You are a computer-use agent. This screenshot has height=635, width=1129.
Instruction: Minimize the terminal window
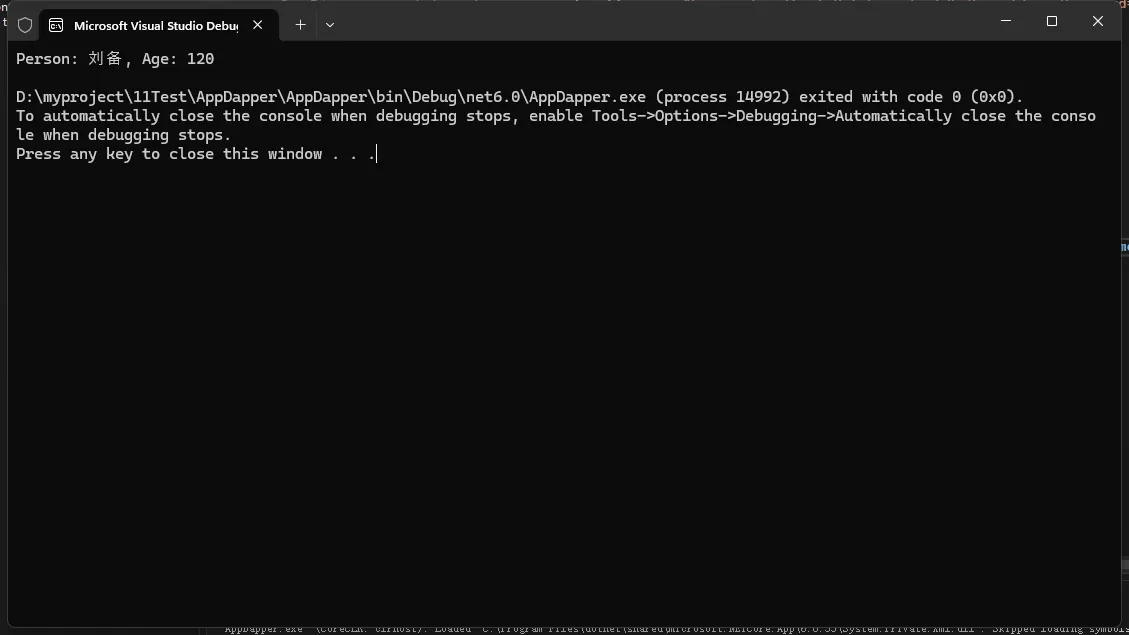1006,21
